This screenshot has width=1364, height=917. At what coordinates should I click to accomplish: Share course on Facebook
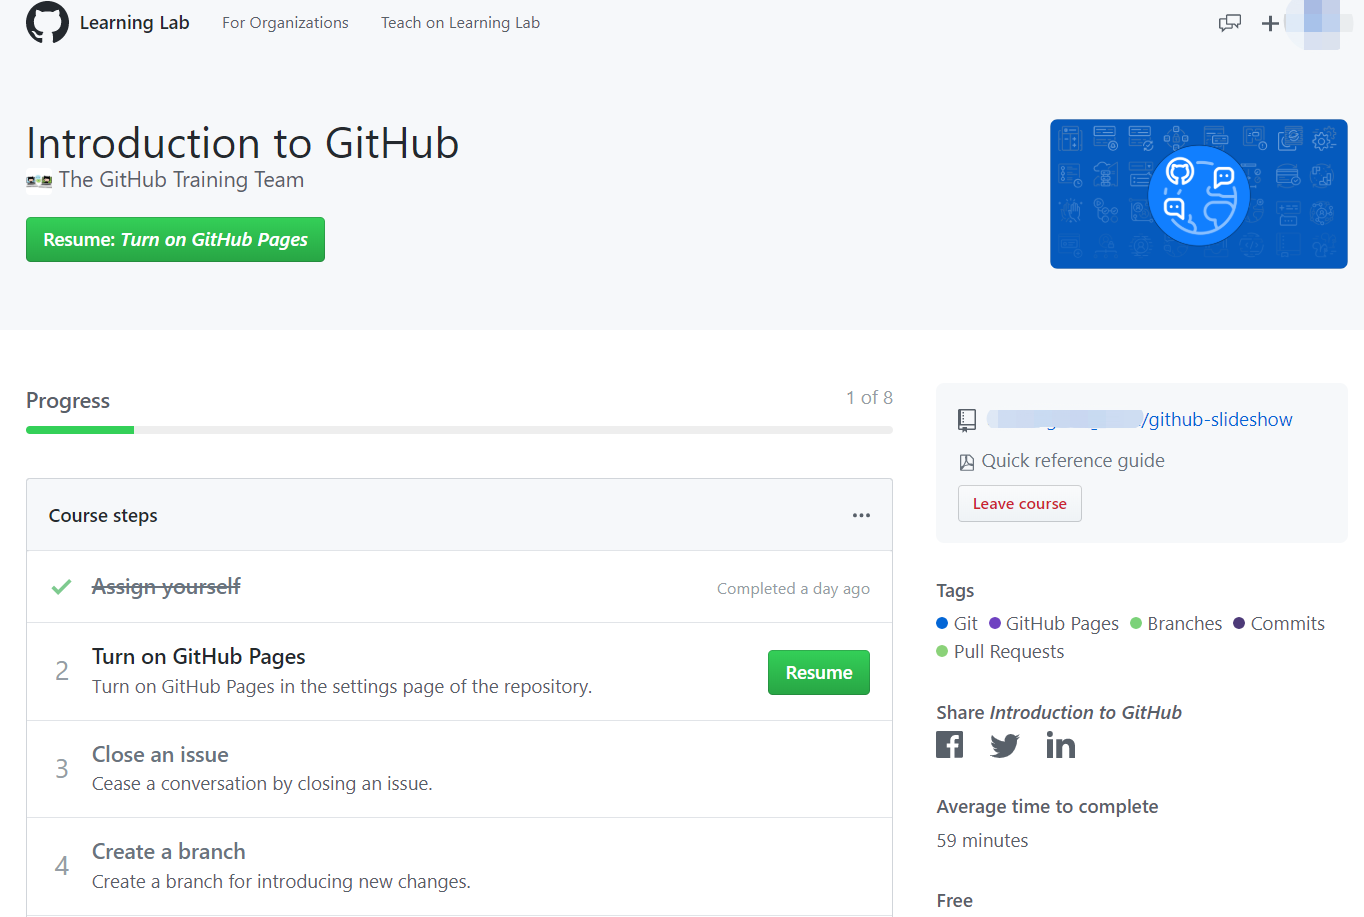click(949, 745)
